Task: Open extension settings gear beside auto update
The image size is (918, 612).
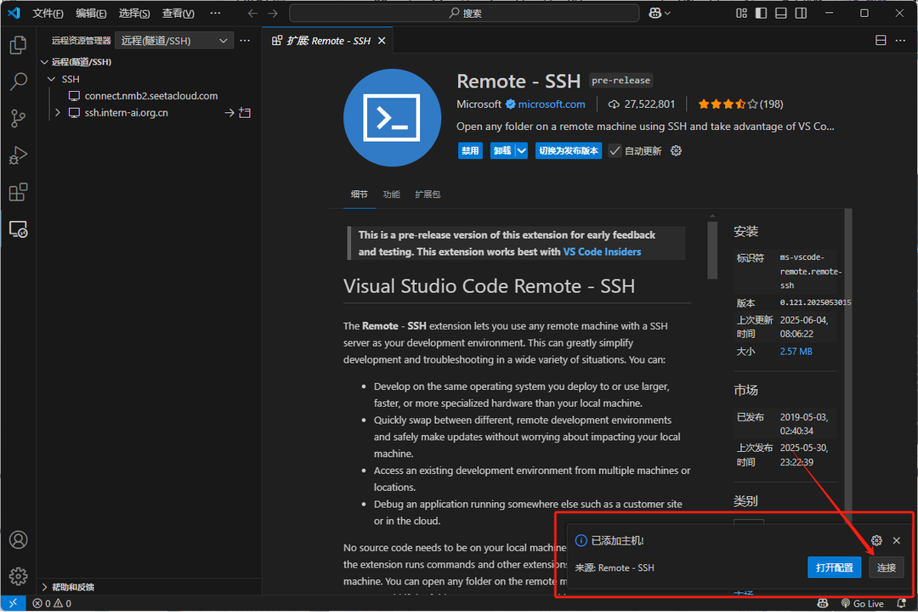Action: click(676, 151)
